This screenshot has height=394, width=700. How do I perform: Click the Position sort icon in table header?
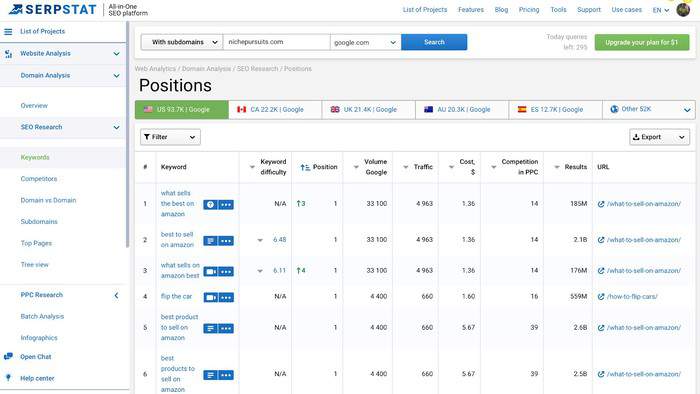(x=305, y=167)
